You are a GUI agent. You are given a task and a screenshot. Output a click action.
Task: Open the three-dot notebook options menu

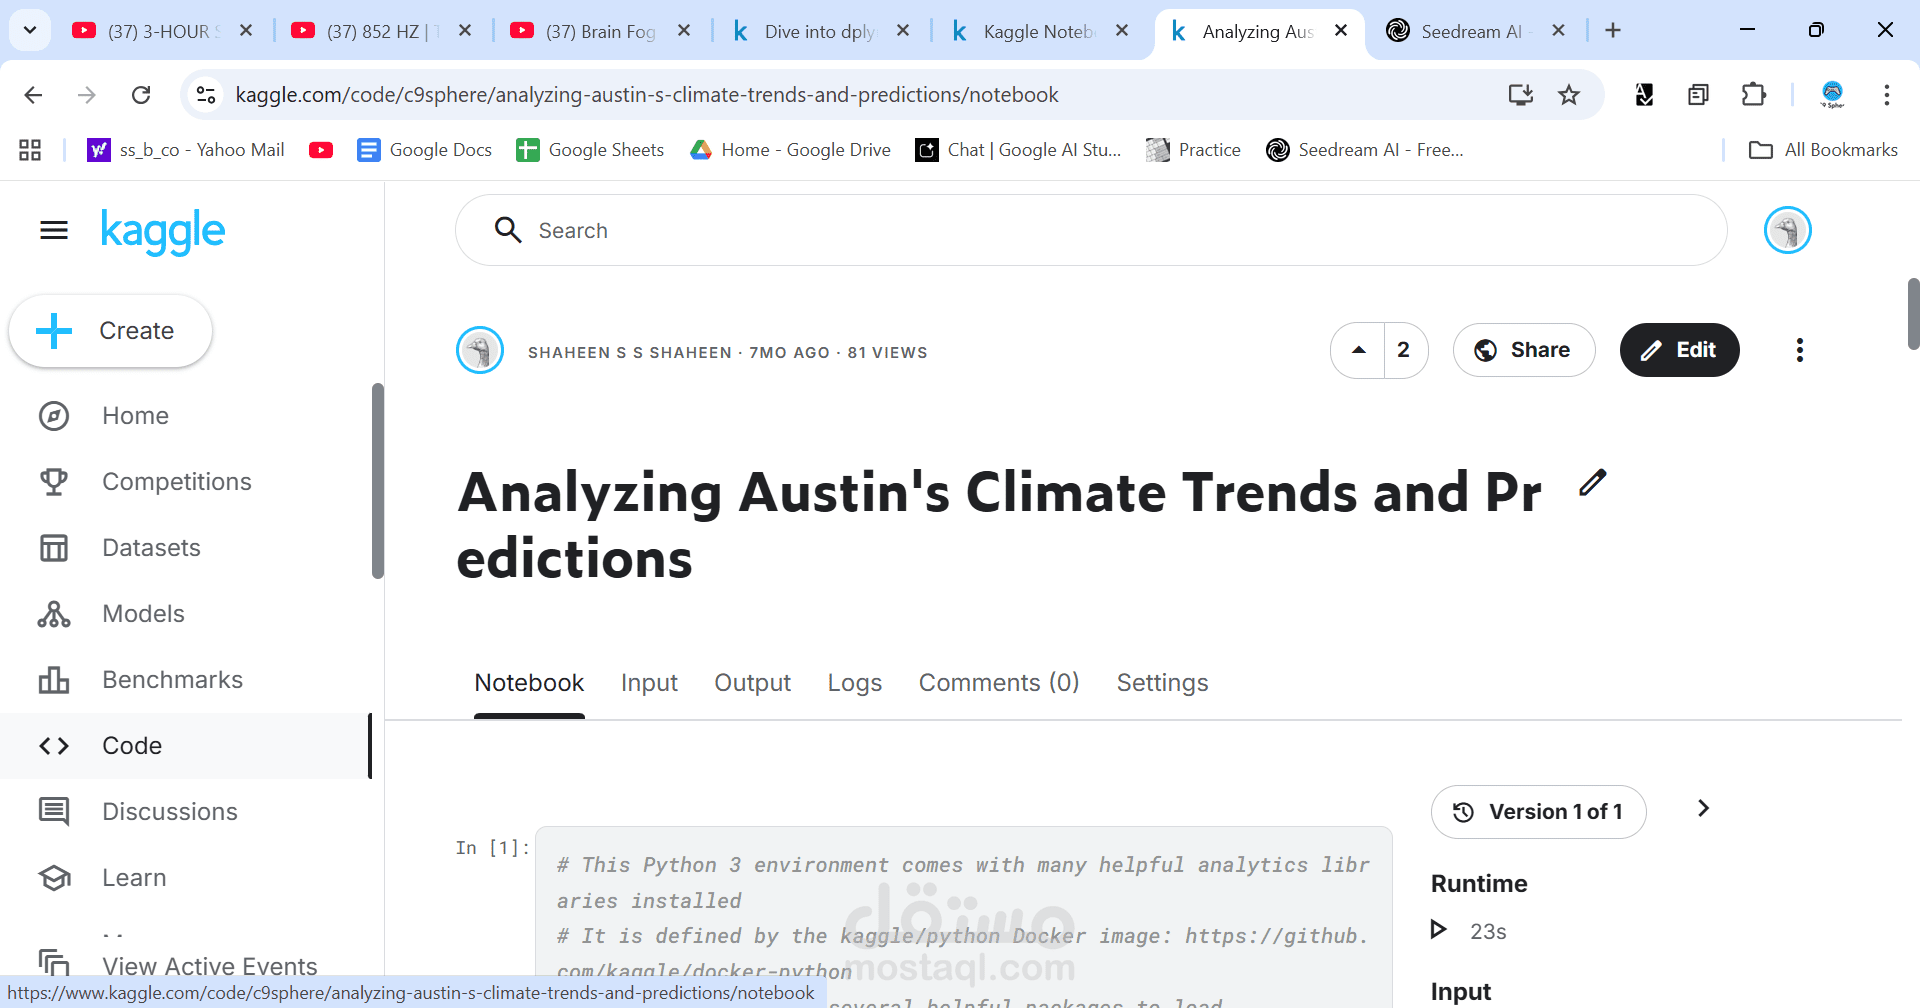(x=1799, y=350)
